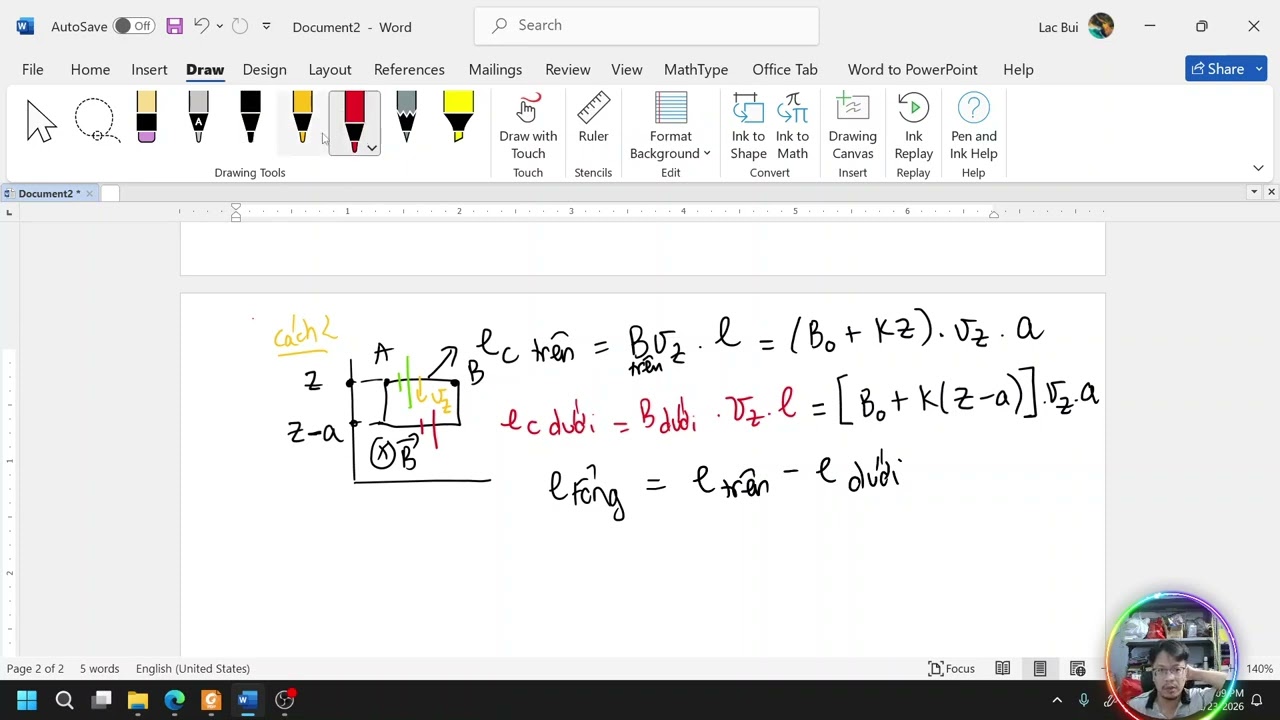1280x720 pixels.
Task: Open the Format Background dropdown
Action: (670, 126)
